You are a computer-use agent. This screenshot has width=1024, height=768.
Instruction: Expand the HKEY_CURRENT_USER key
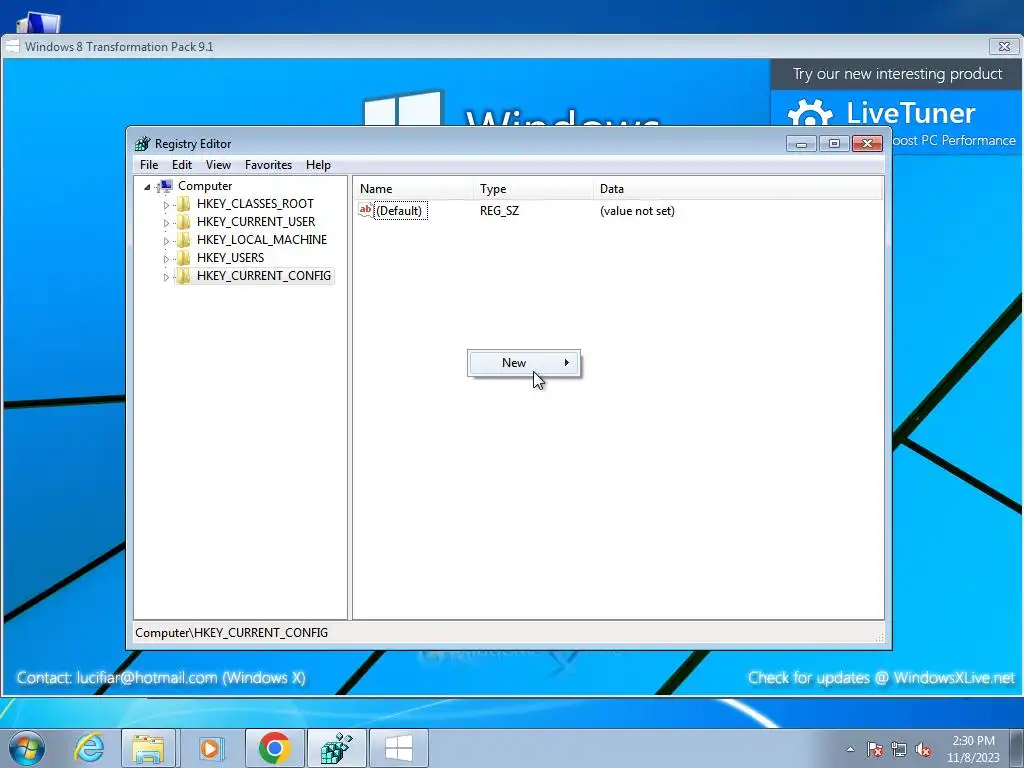point(166,223)
